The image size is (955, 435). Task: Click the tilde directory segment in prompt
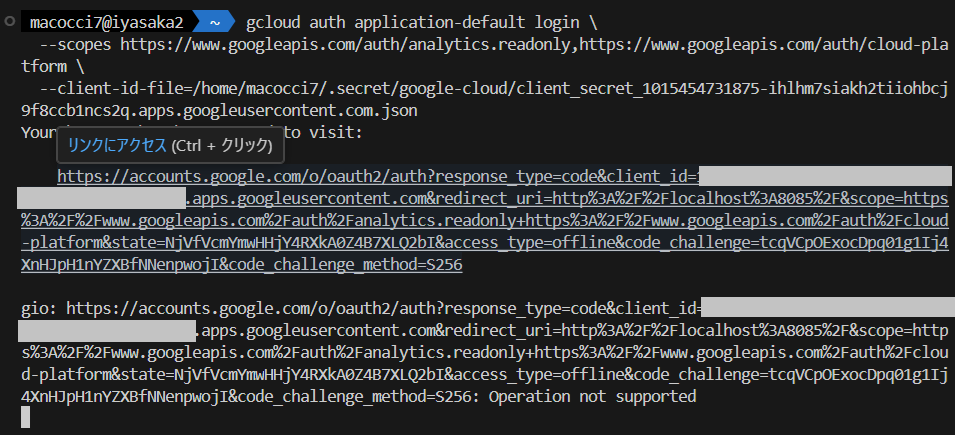[x=211, y=22]
